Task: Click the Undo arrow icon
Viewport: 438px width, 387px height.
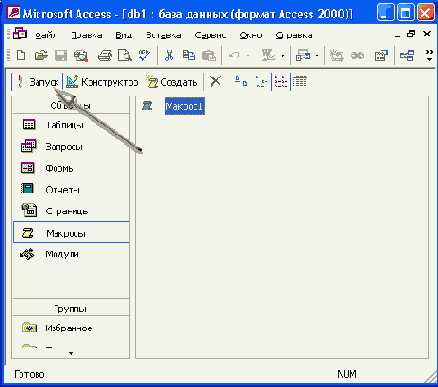Action: [x=234, y=55]
